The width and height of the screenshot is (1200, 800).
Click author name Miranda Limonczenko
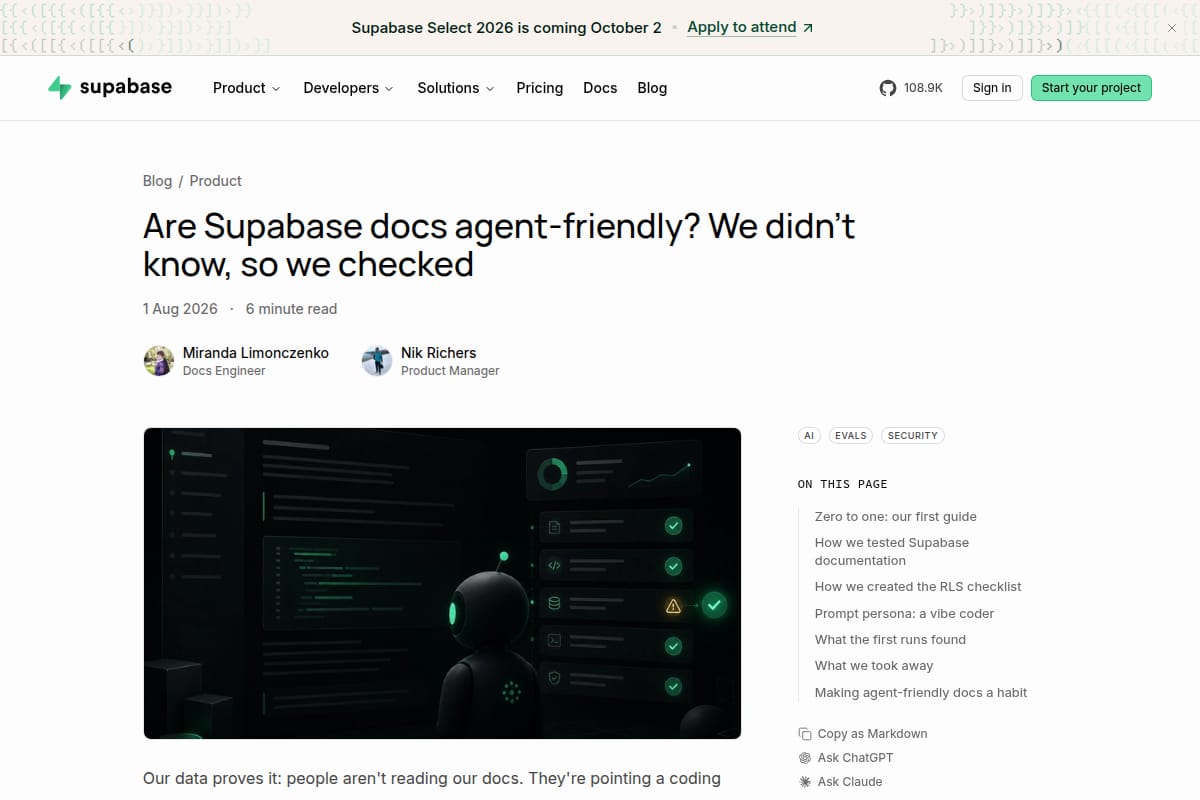(x=256, y=353)
